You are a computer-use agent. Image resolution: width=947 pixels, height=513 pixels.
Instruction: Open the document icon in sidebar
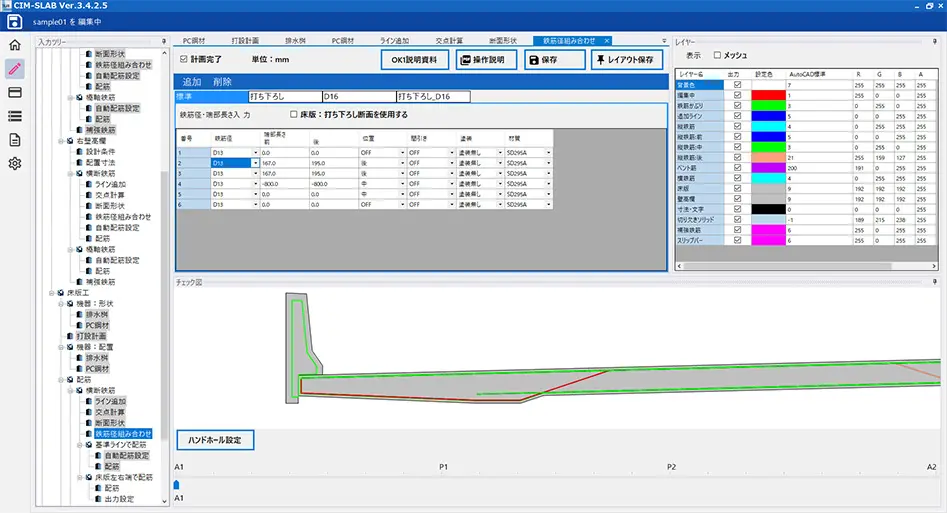point(14,140)
